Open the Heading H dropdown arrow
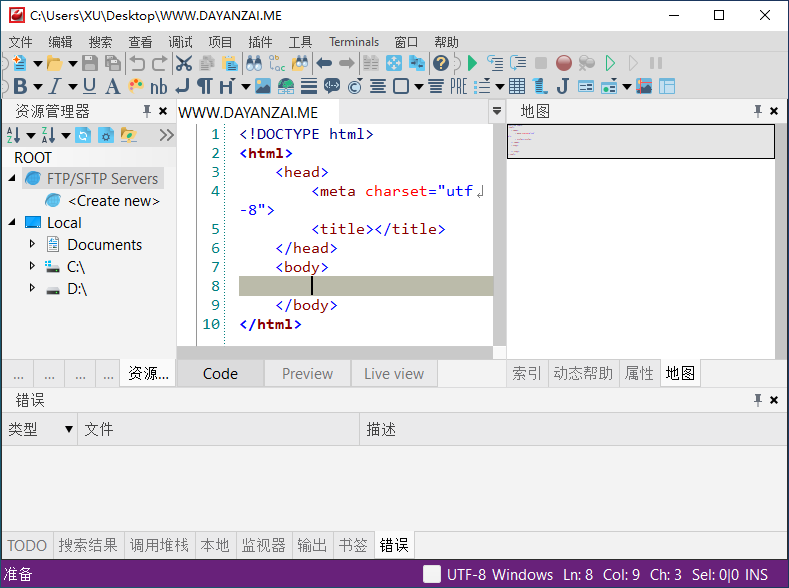The image size is (789, 588). (x=246, y=87)
